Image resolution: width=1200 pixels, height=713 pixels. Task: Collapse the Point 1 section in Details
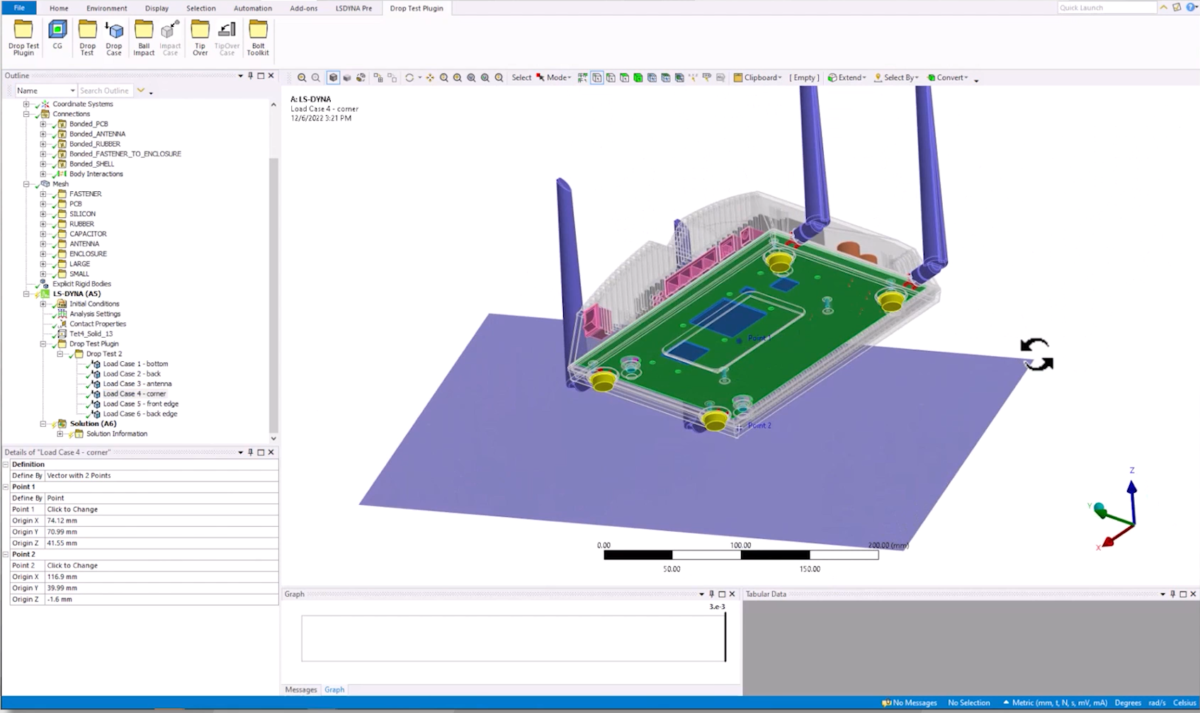6,487
